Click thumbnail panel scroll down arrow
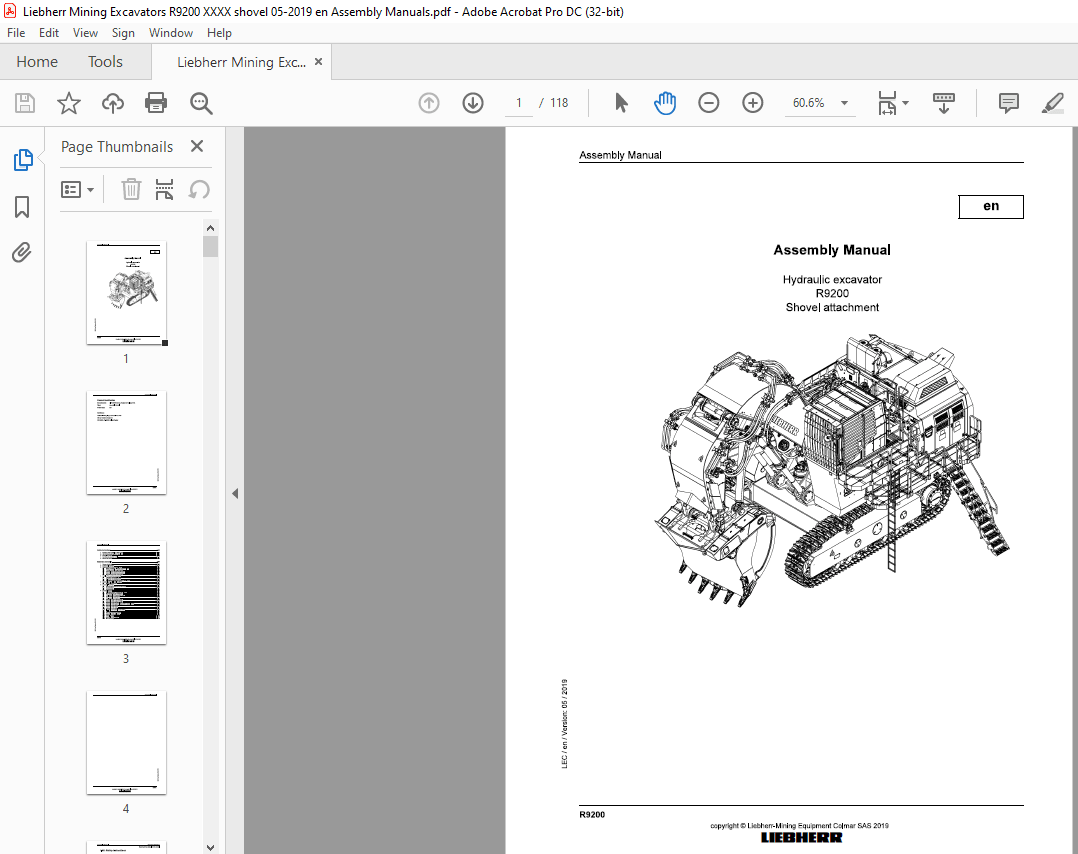1078x854 pixels. pyautogui.click(x=210, y=847)
